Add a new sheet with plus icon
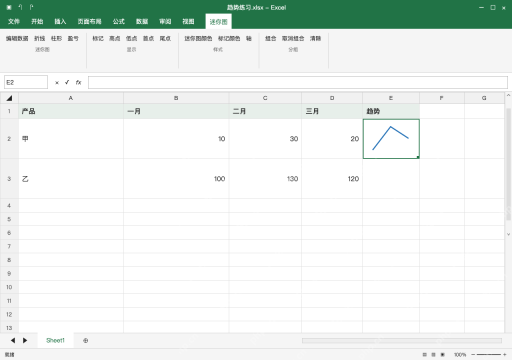512x360 pixels. 86,340
